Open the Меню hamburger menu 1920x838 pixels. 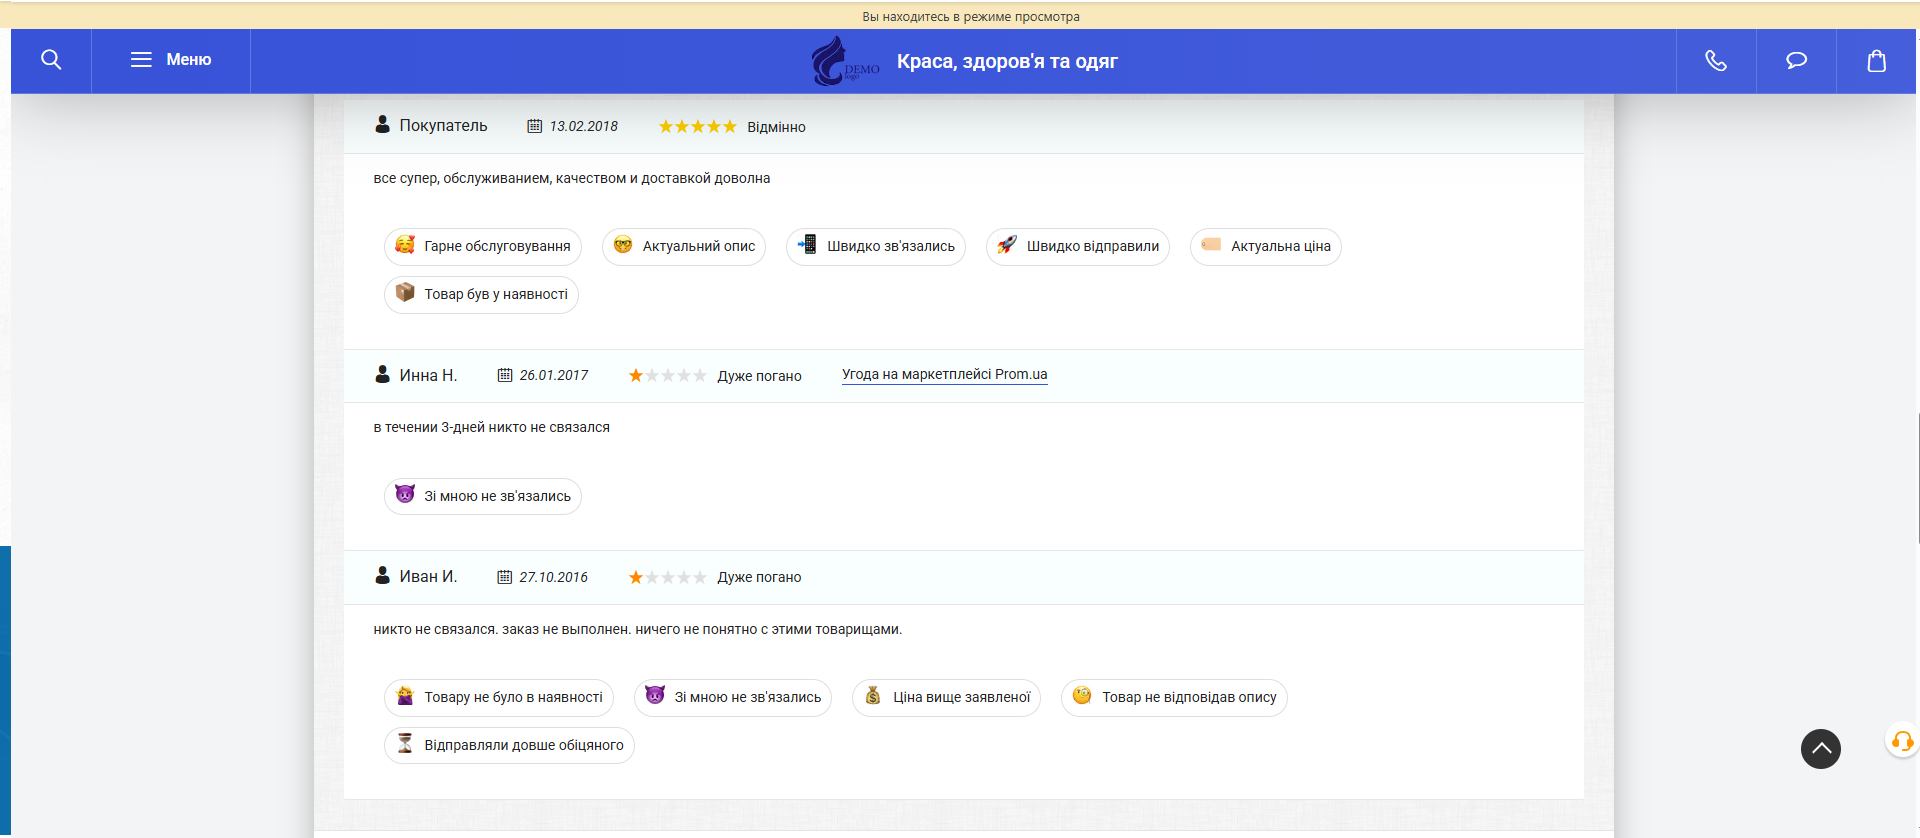[171, 60]
